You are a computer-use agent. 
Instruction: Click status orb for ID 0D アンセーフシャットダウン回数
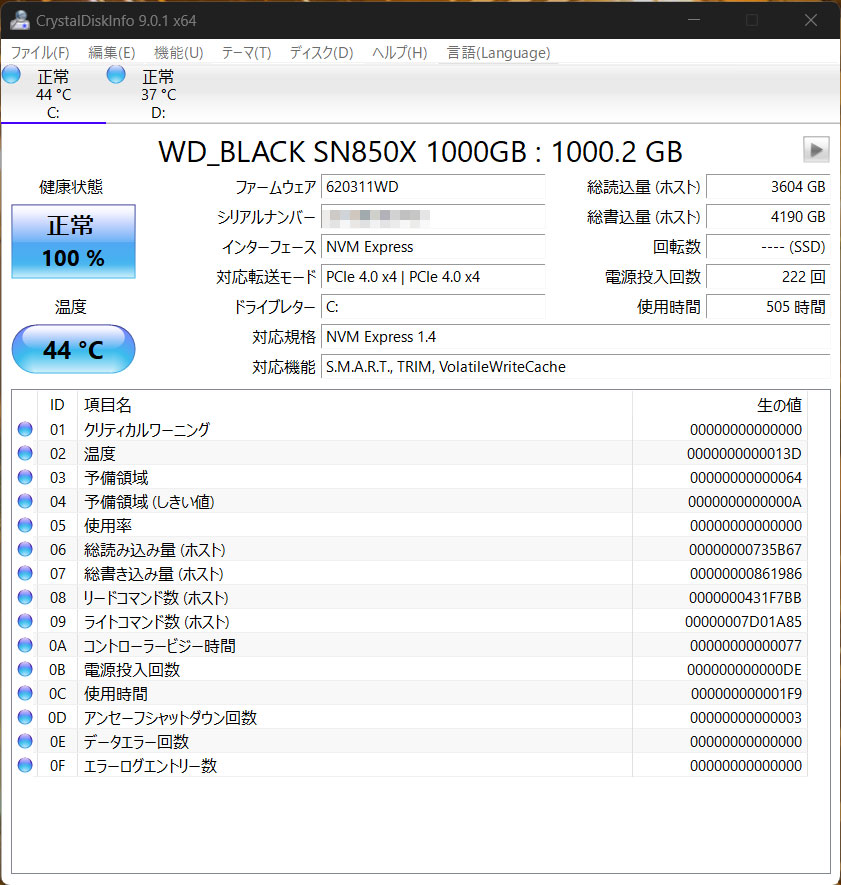click(25, 717)
